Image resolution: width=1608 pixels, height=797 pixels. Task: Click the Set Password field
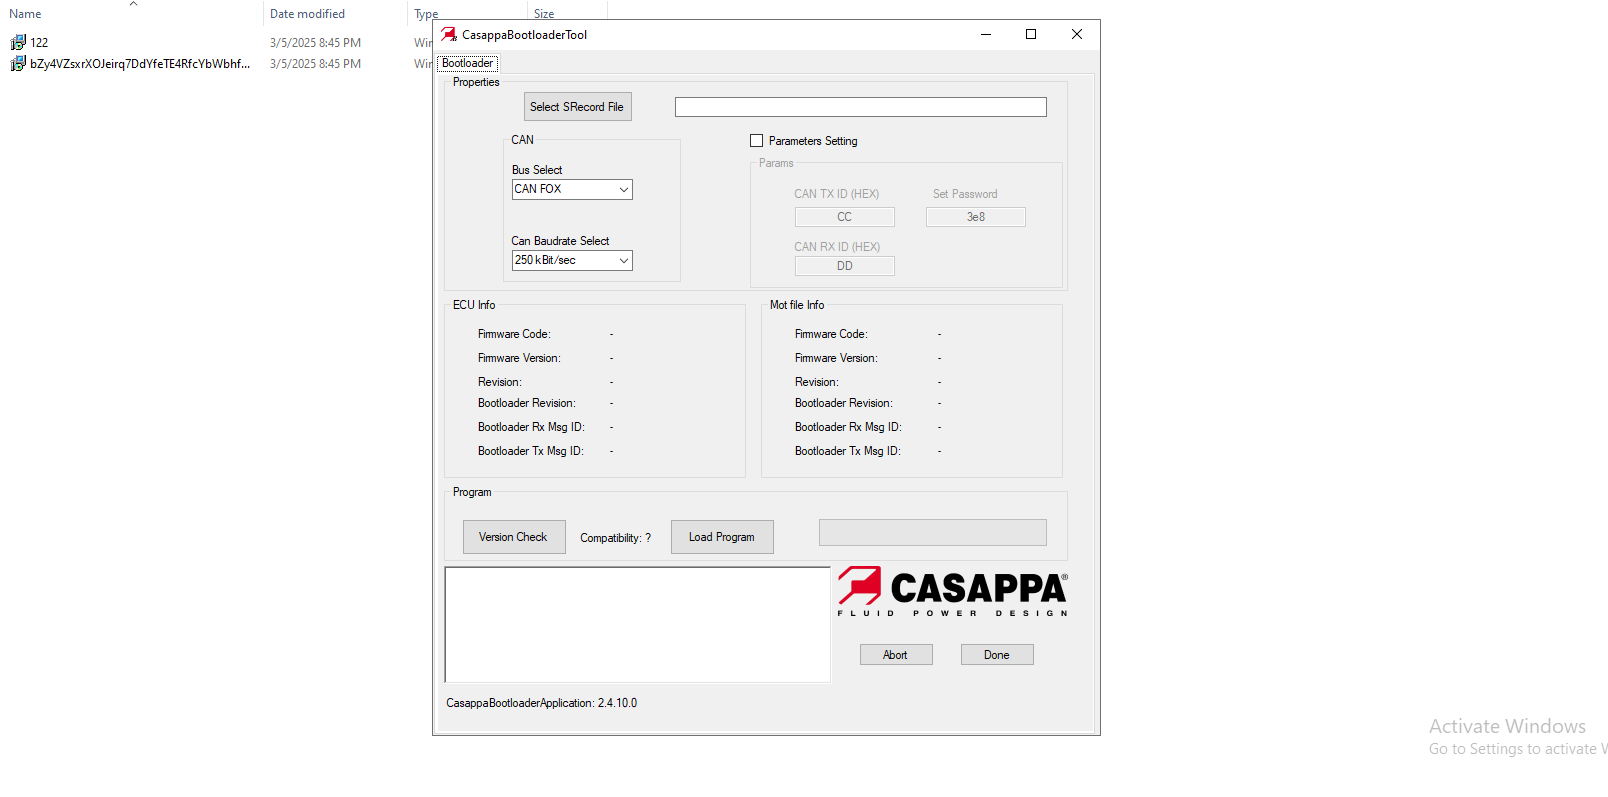pyautogui.click(x=976, y=217)
